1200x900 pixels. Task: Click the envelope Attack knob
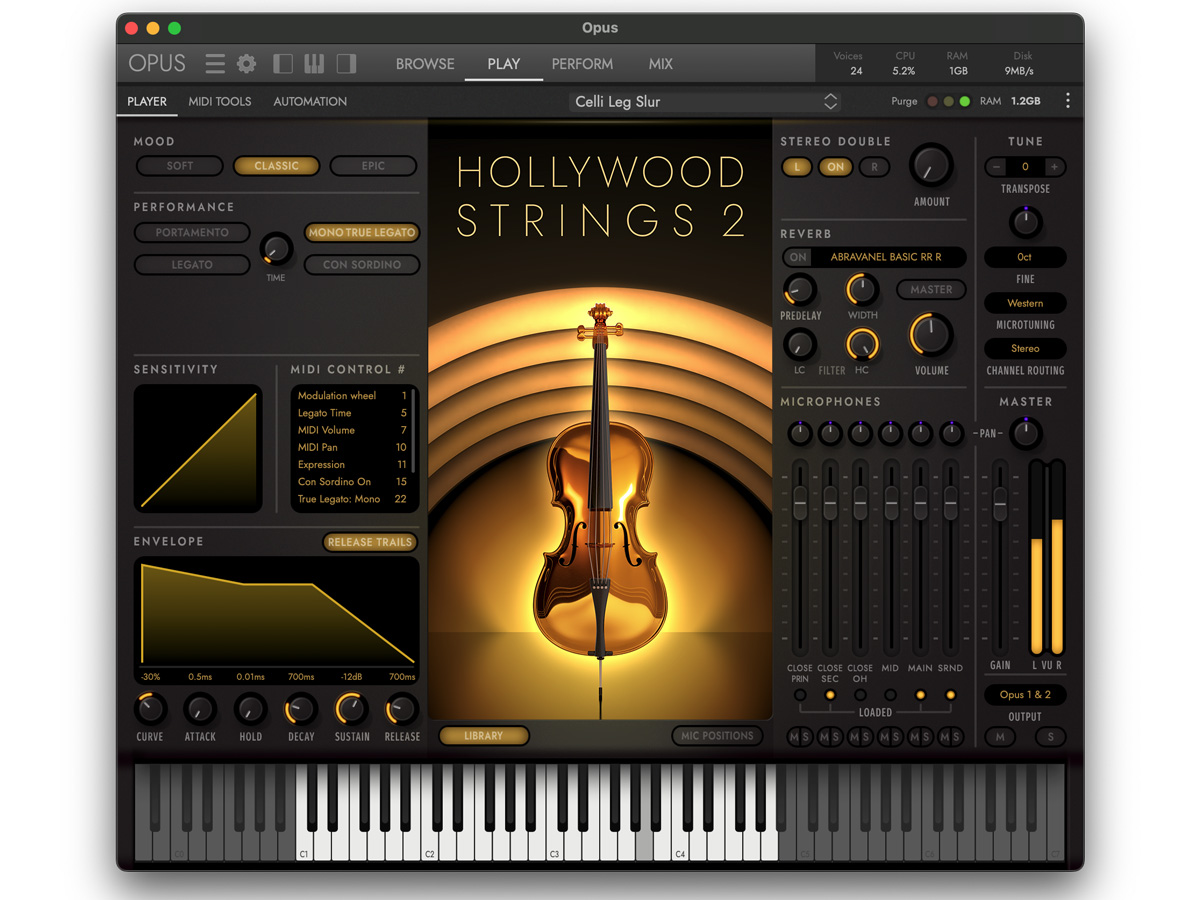coord(200,710)
